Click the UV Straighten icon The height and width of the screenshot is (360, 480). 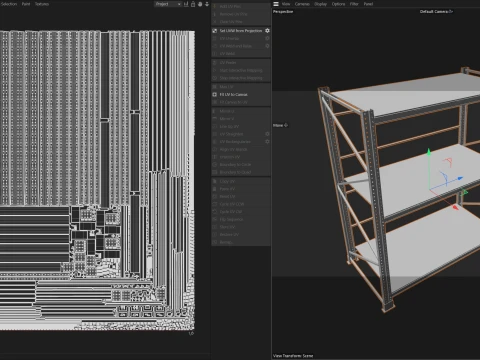pyautogui.click(x=215, y=134)
